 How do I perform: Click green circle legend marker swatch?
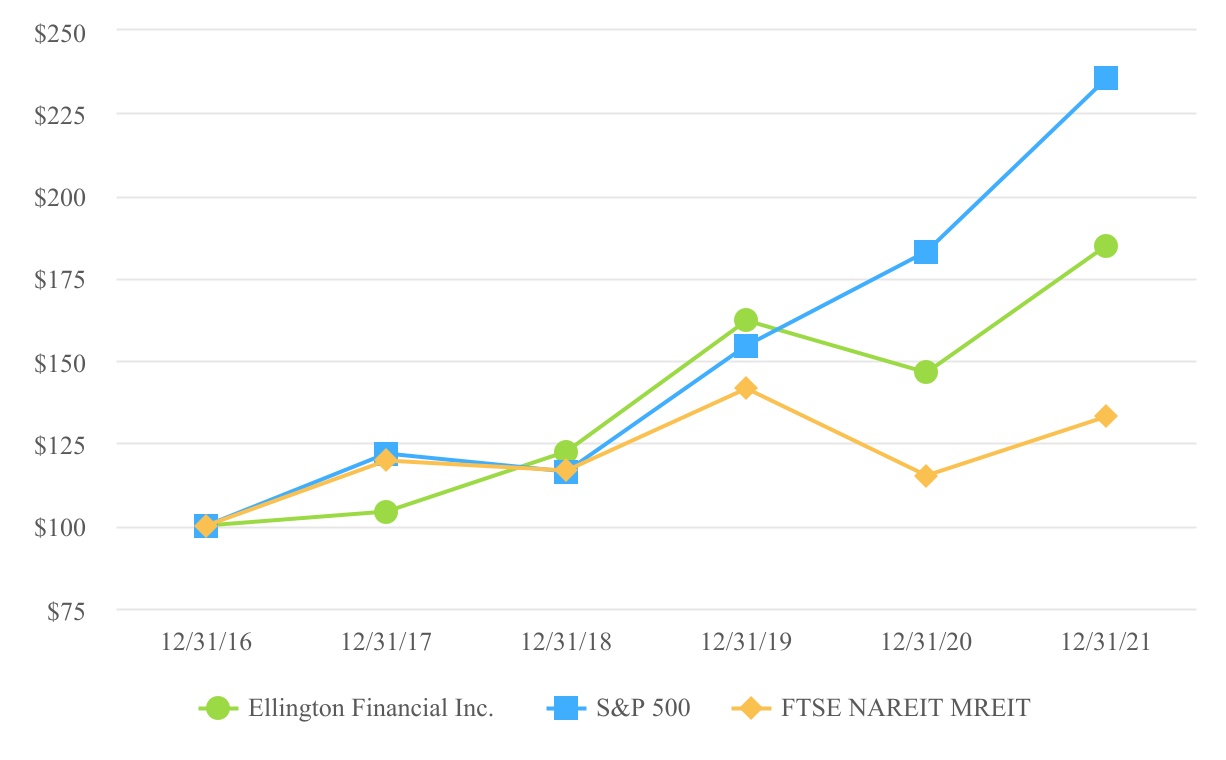[219, 708]
